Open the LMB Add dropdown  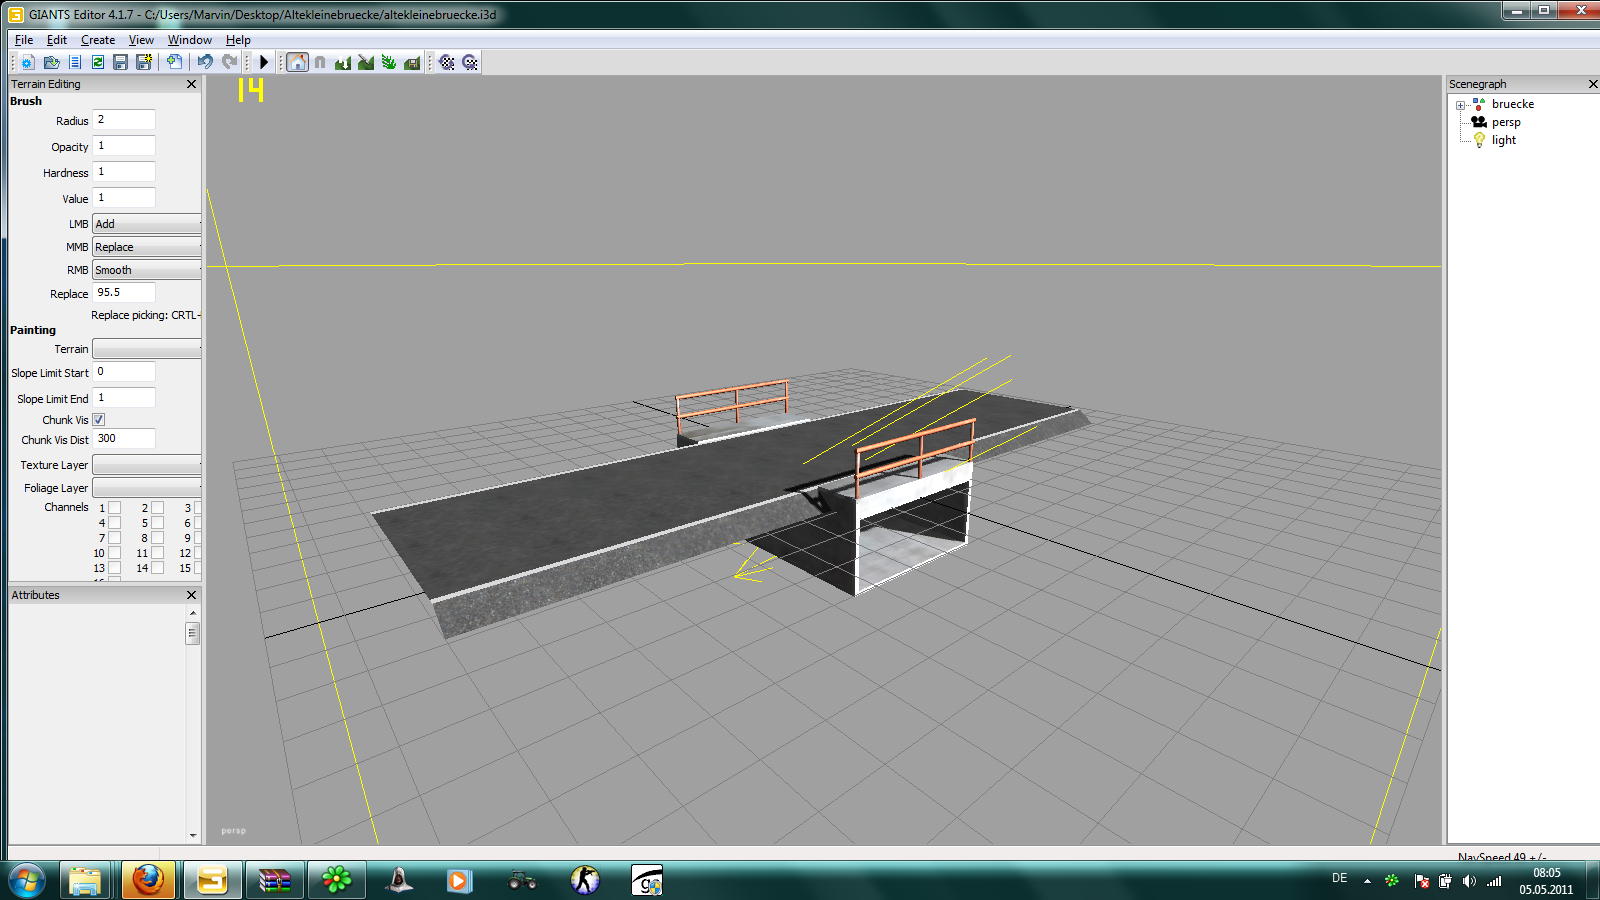tap(147, 224)
